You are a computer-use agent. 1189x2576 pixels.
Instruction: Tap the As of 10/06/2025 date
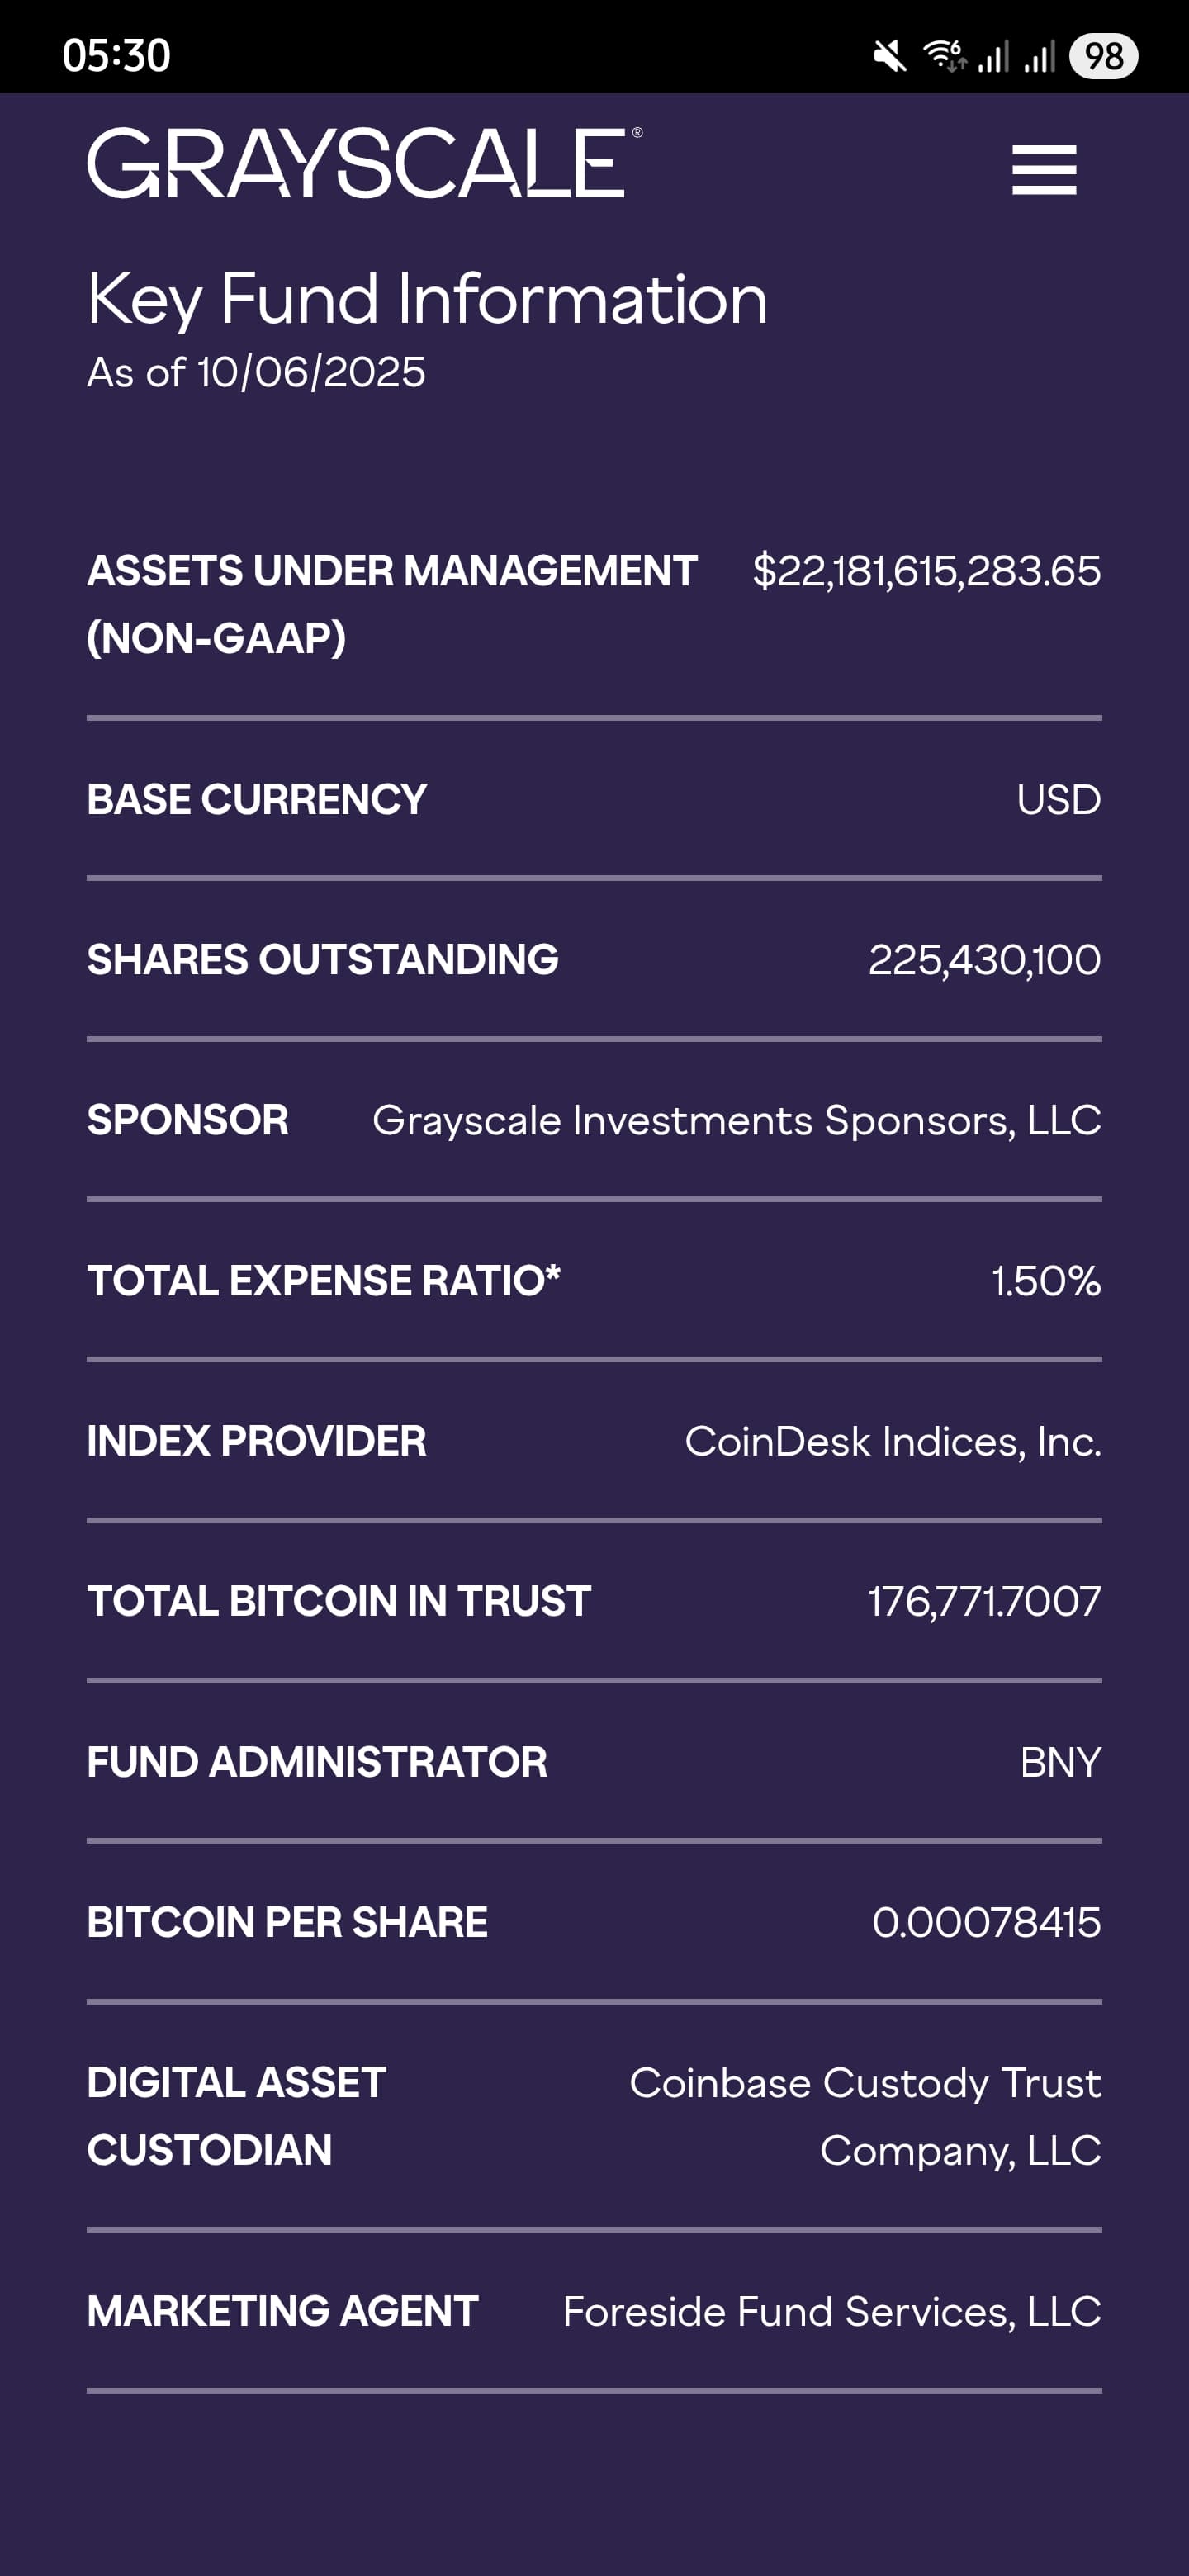256,372
